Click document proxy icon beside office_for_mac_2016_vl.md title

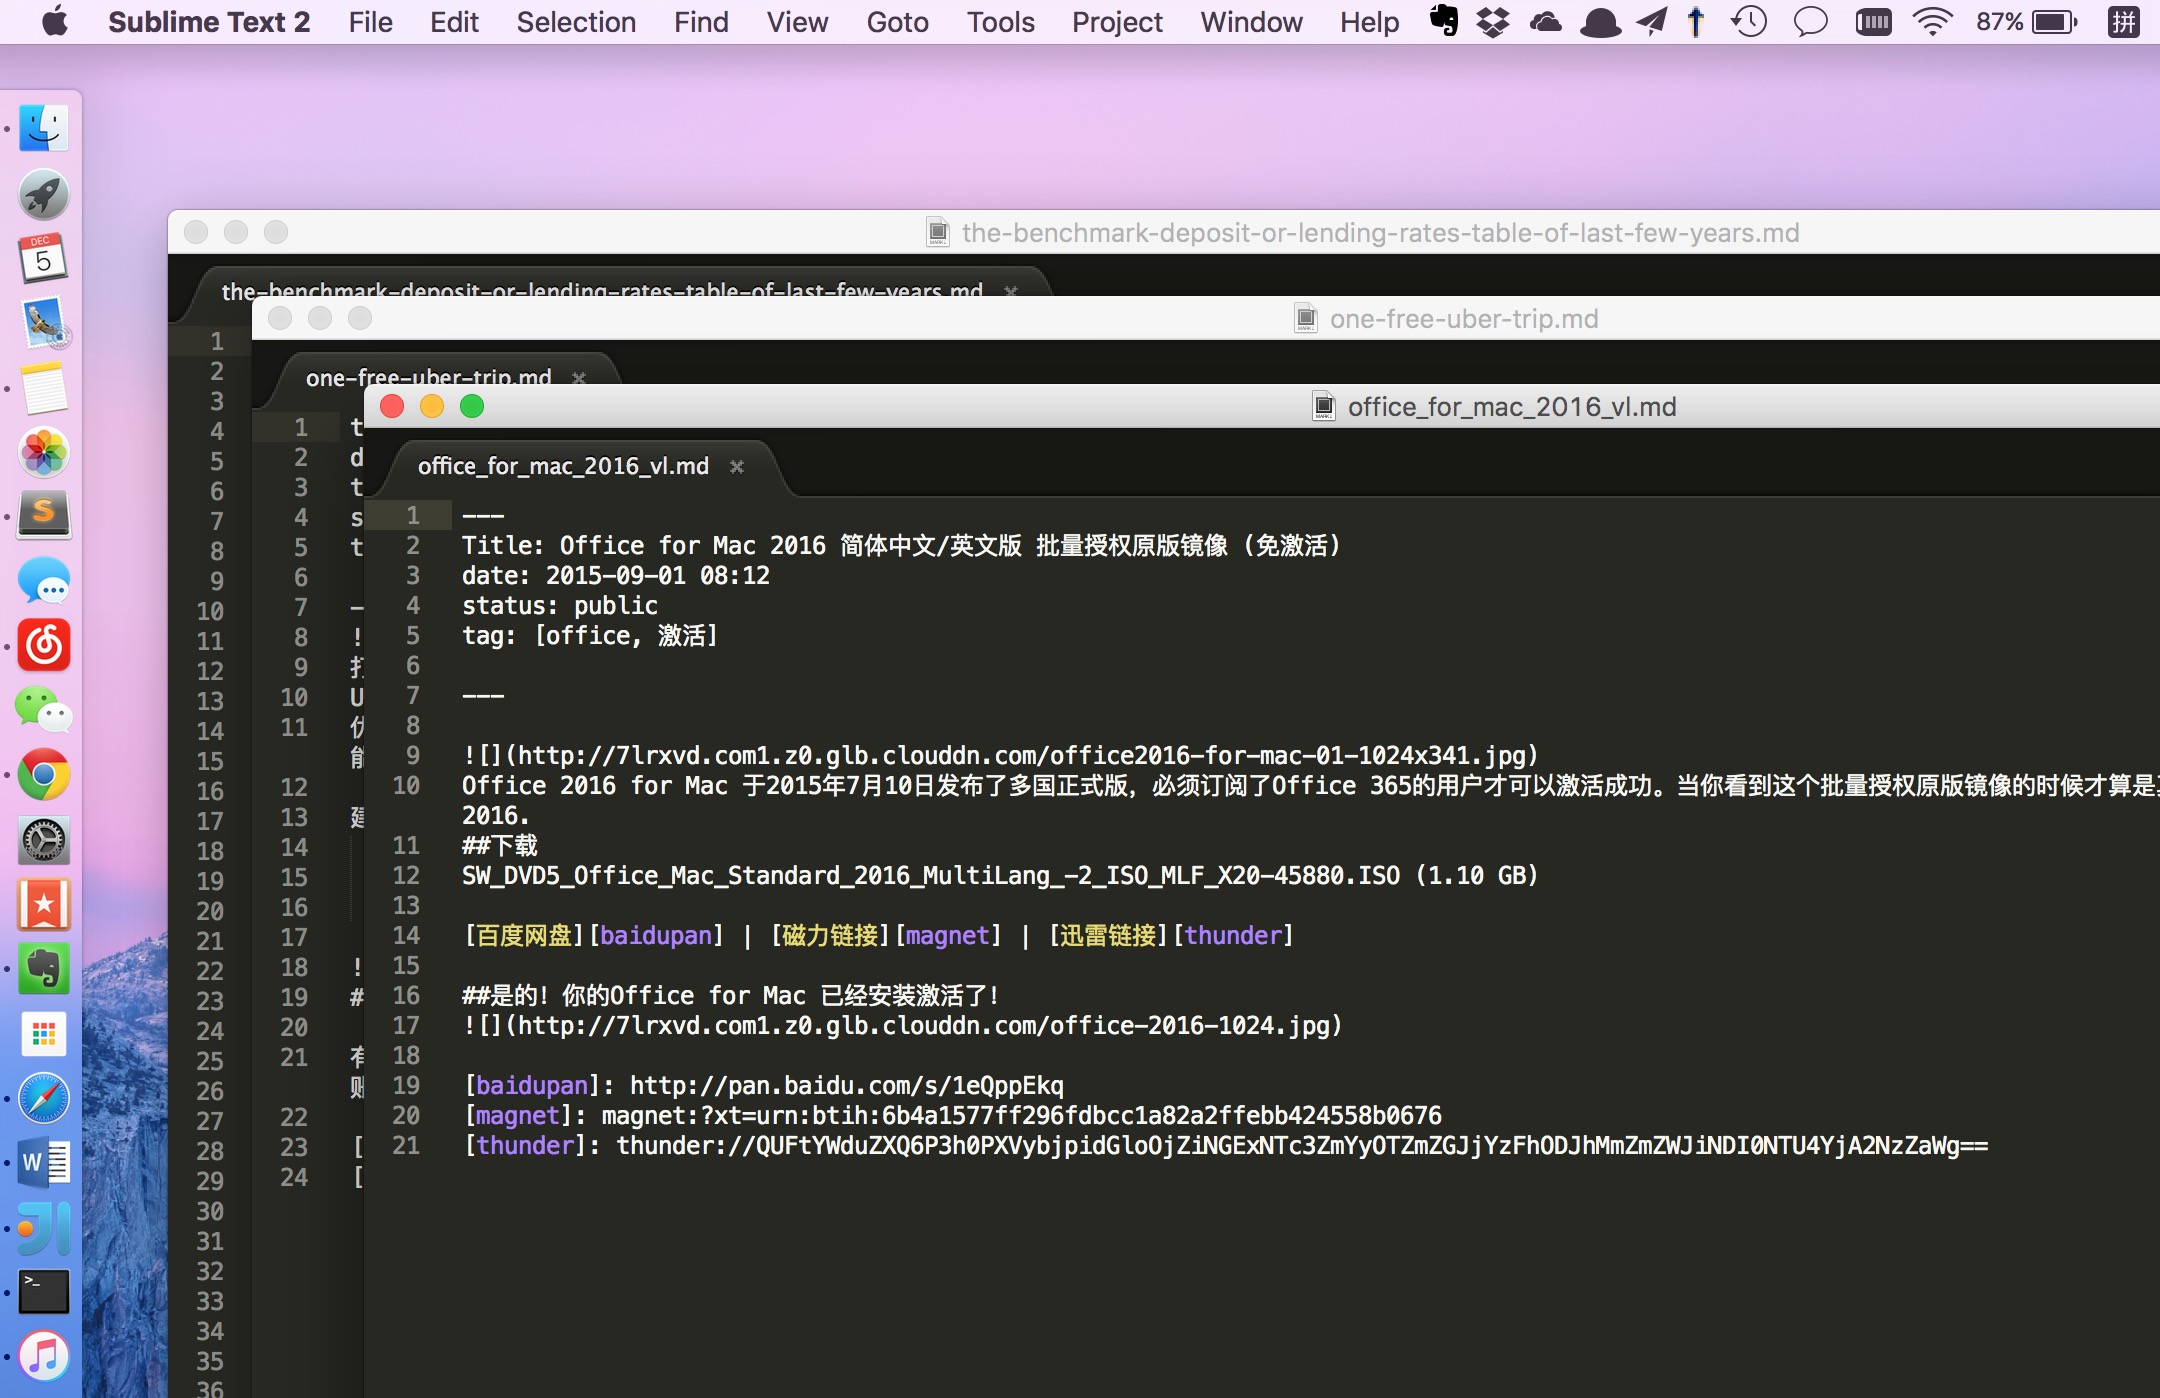pos(1324,406)
